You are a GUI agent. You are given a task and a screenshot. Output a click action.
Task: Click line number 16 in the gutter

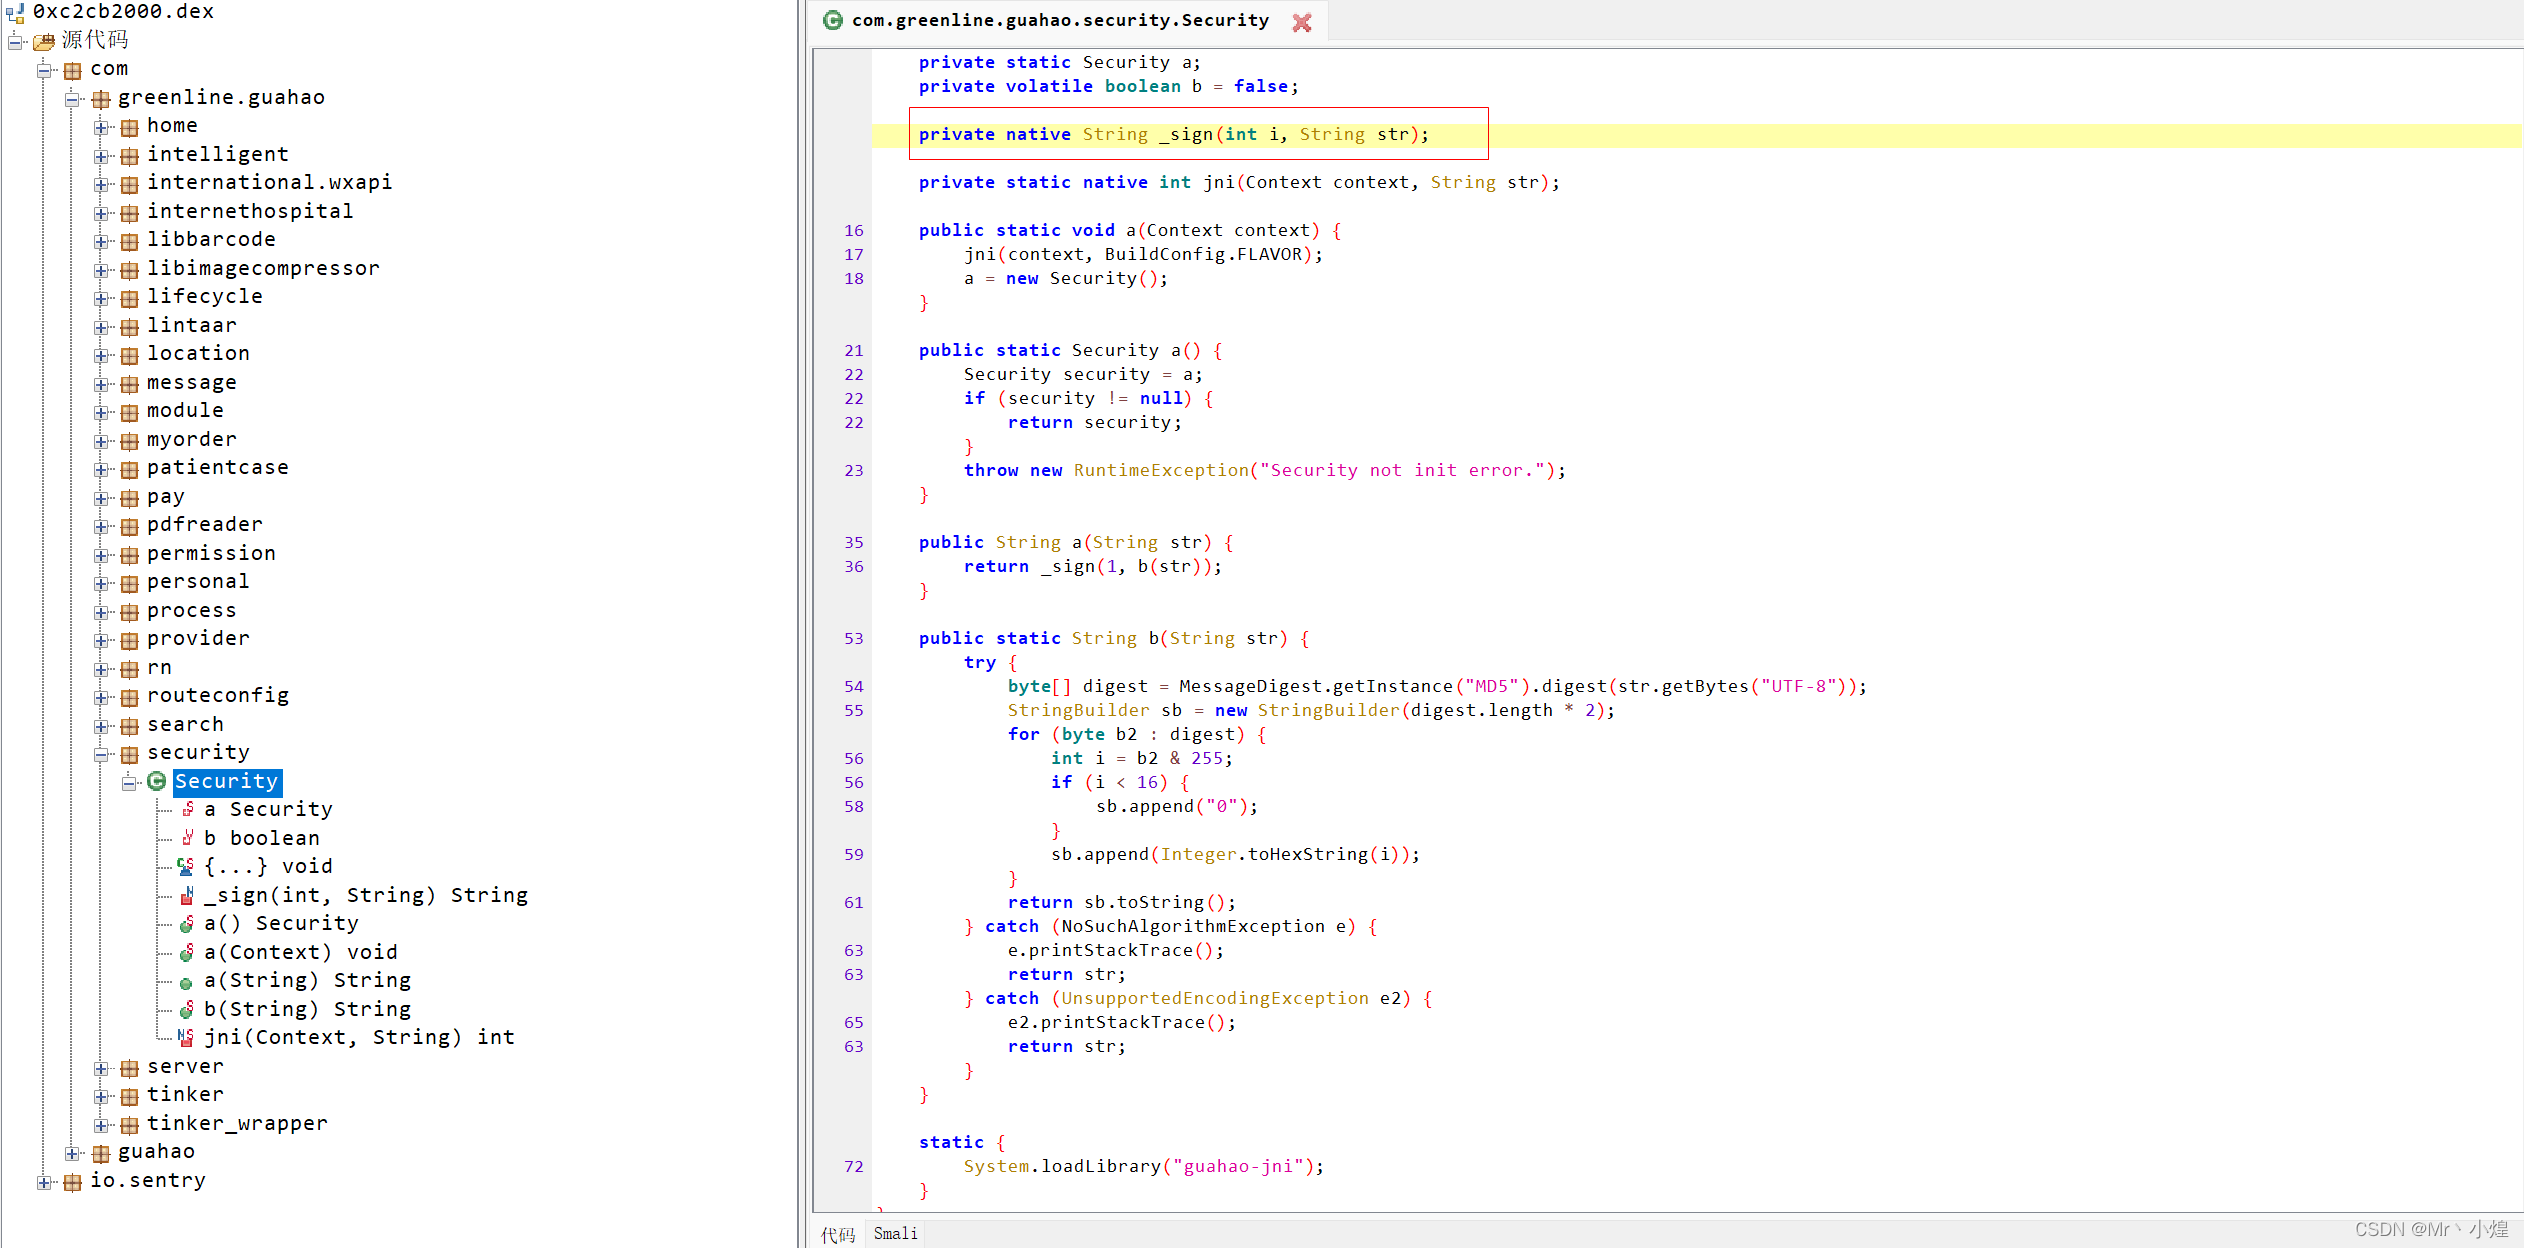pos(853,230)
